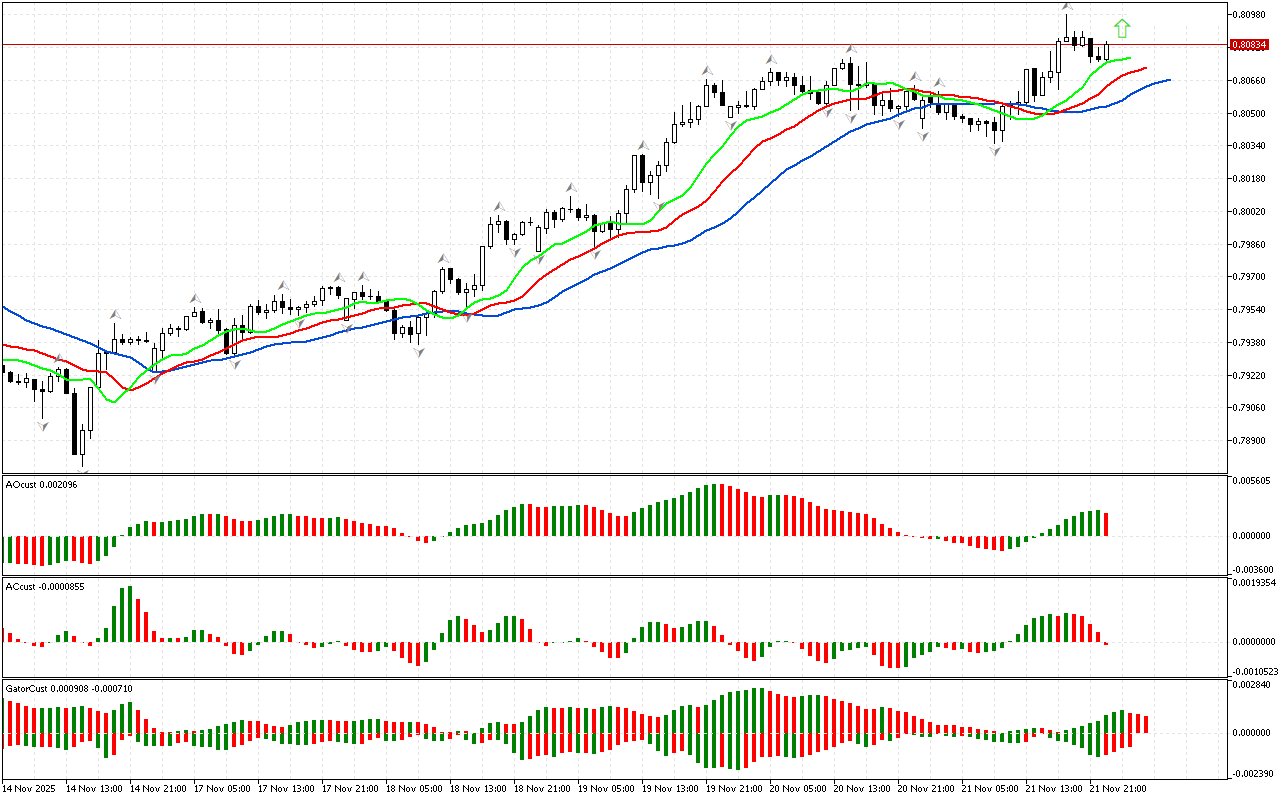Click the 0.002840 value on GatorCust scale

(1248, 685)
